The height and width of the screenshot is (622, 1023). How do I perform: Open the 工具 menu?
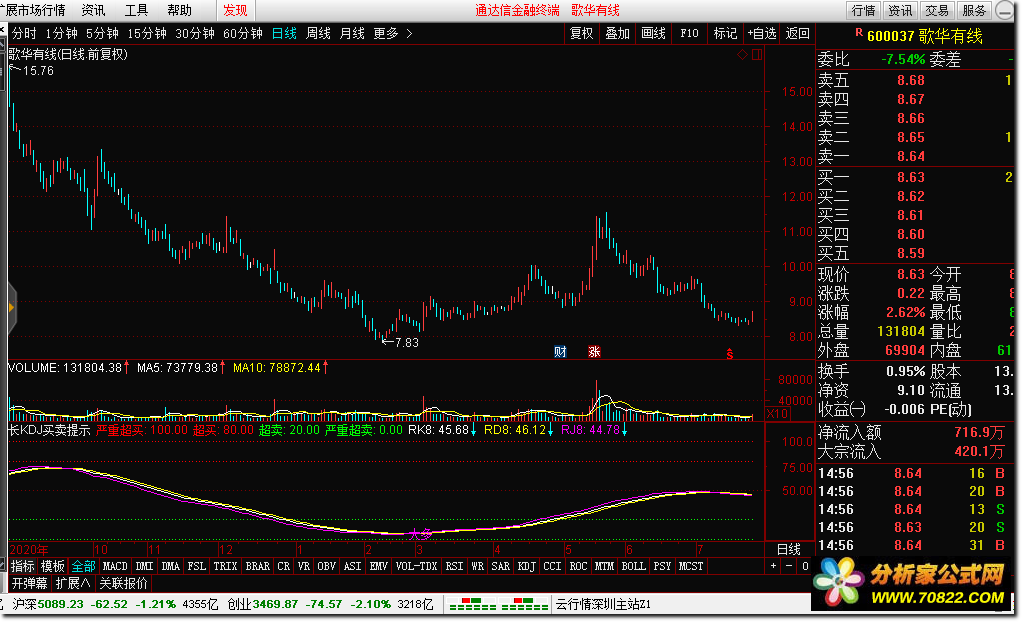click(136, 10)
